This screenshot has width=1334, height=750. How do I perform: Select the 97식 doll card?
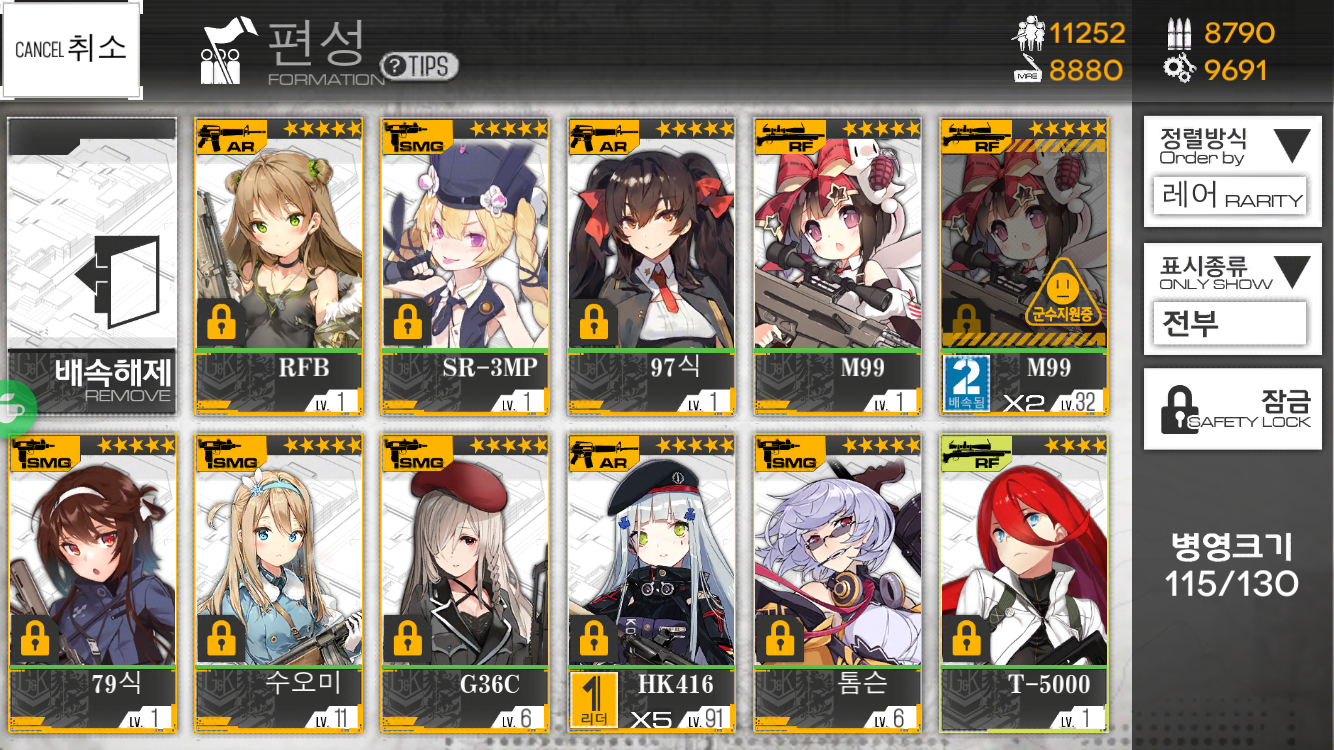(651, 266)
